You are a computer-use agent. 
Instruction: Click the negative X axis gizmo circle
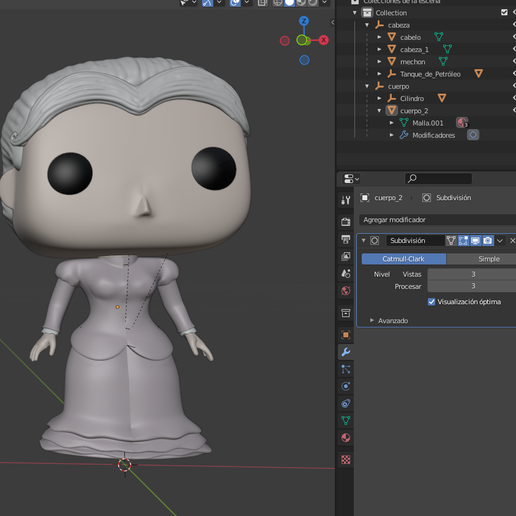(x=284, y=41)
